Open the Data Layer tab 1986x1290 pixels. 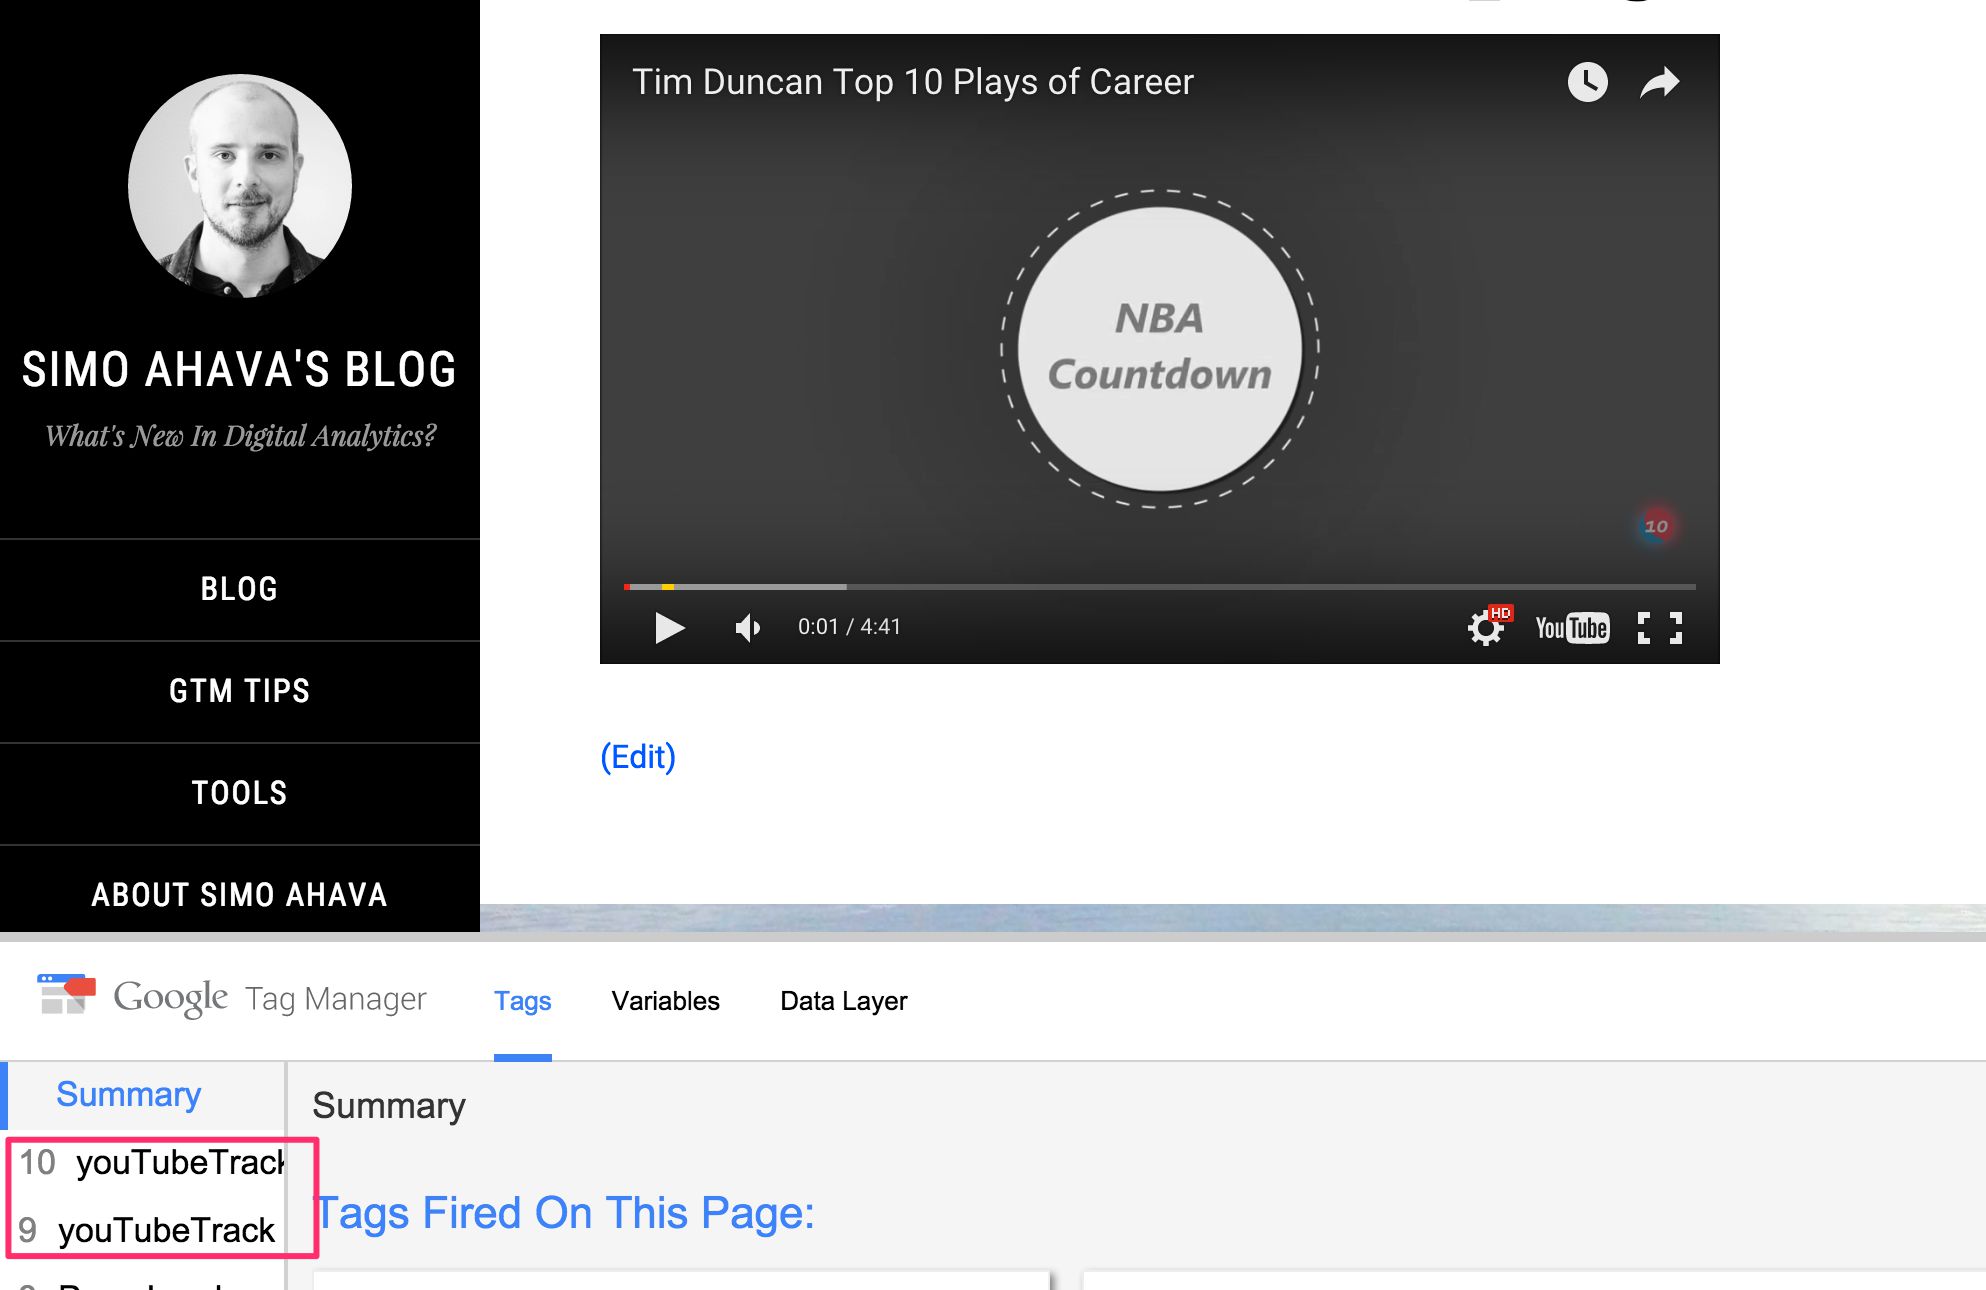point(843,1001)
